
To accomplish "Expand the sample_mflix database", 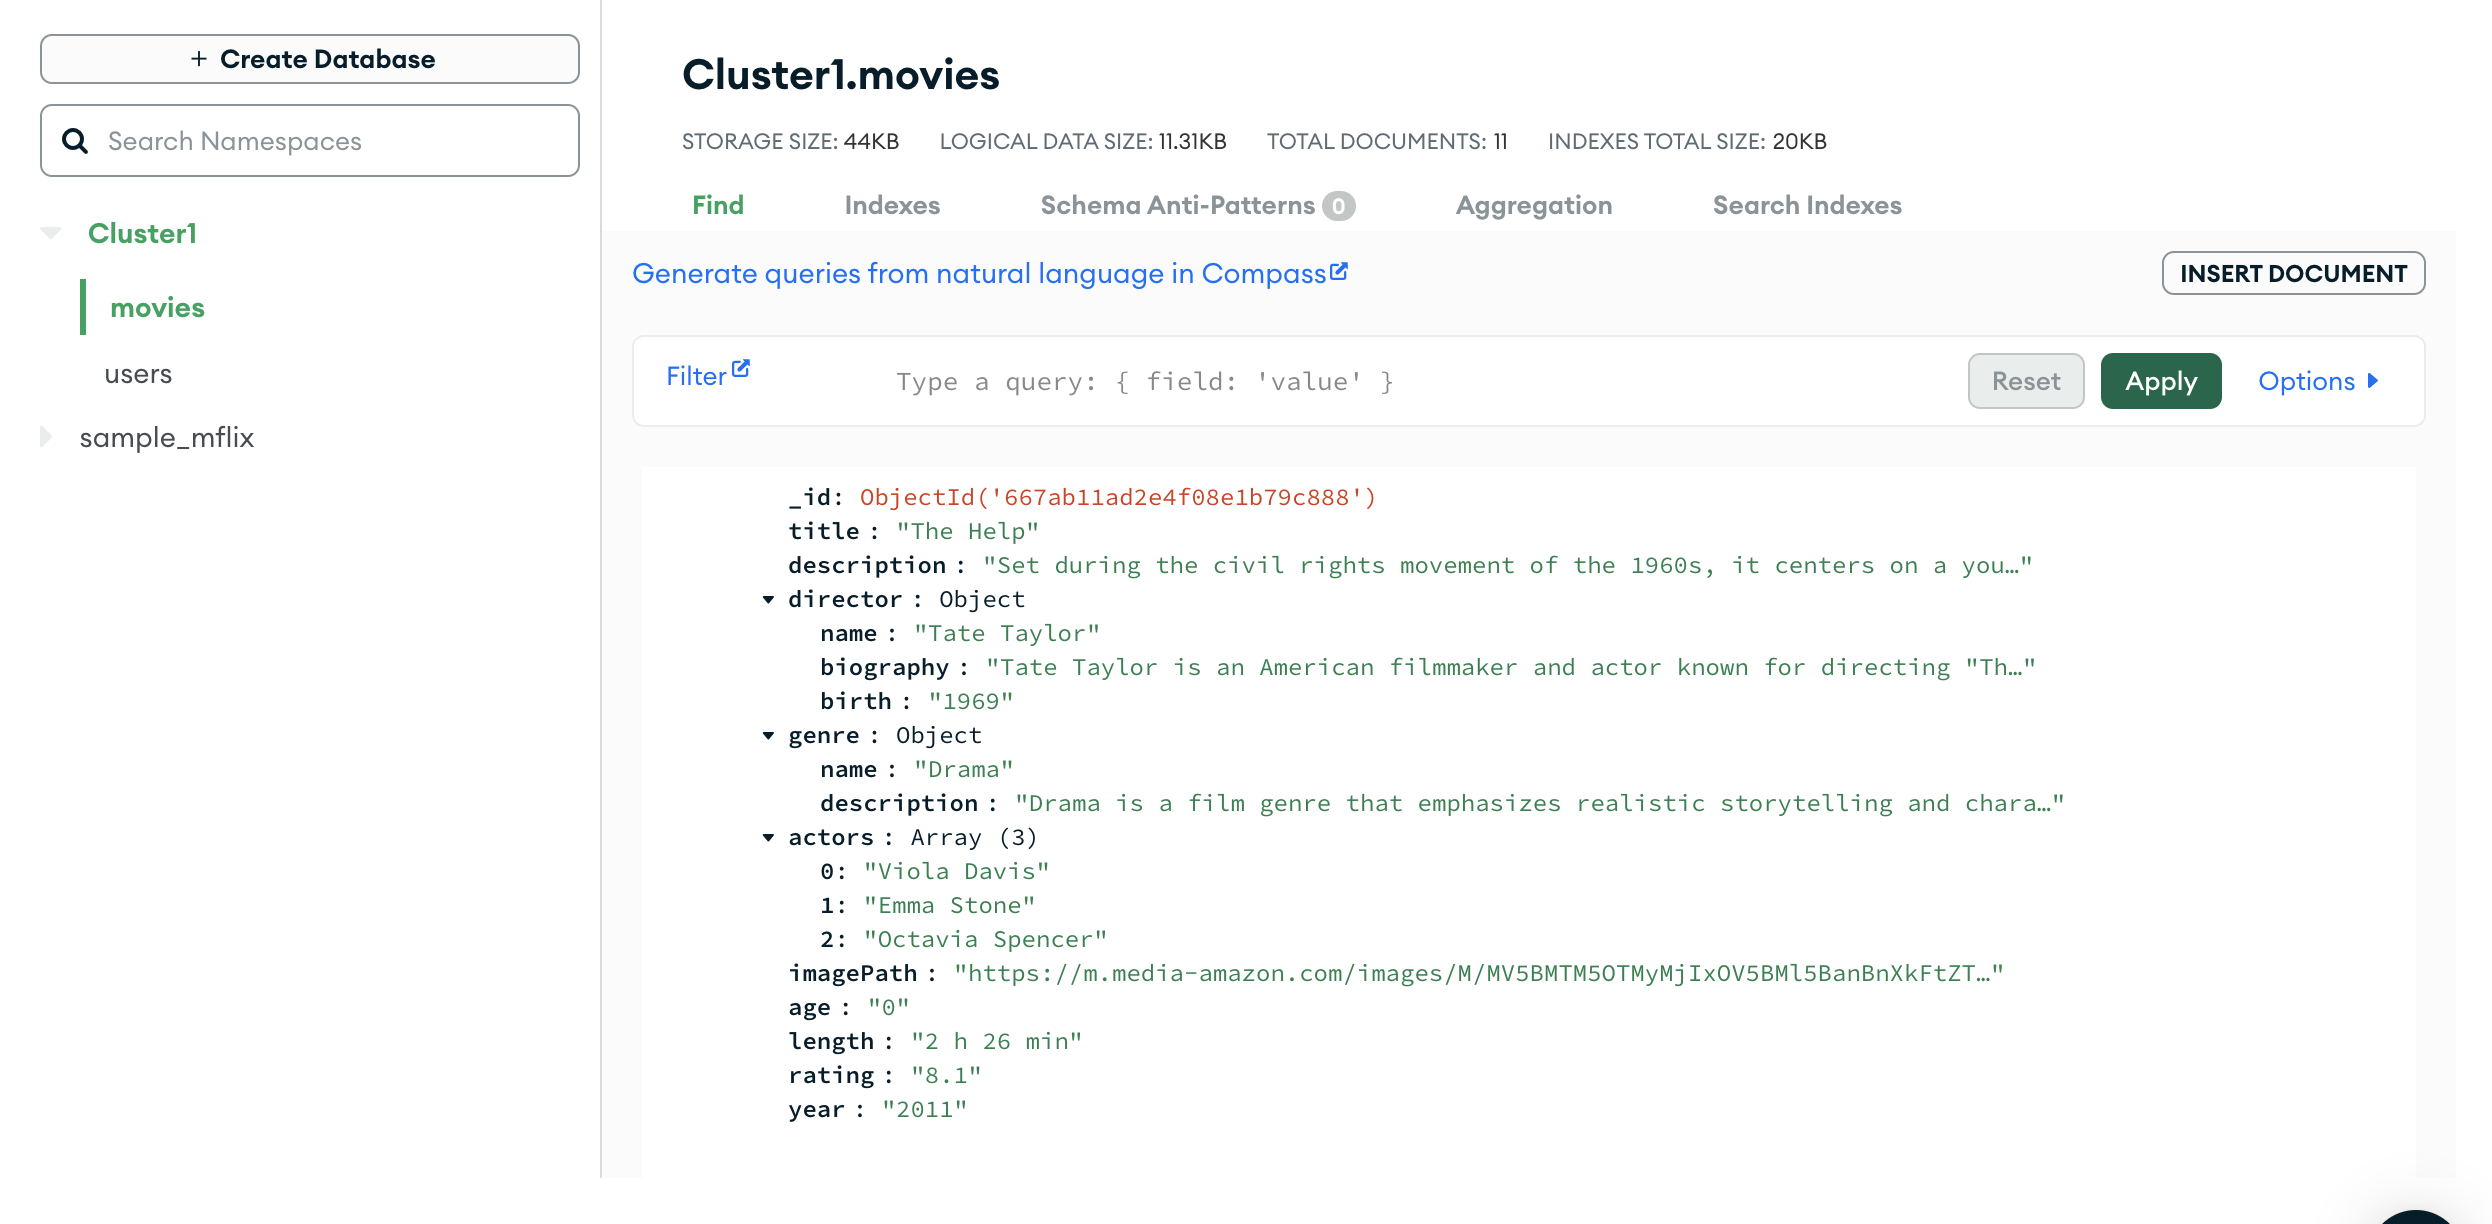I will point(46,437).
